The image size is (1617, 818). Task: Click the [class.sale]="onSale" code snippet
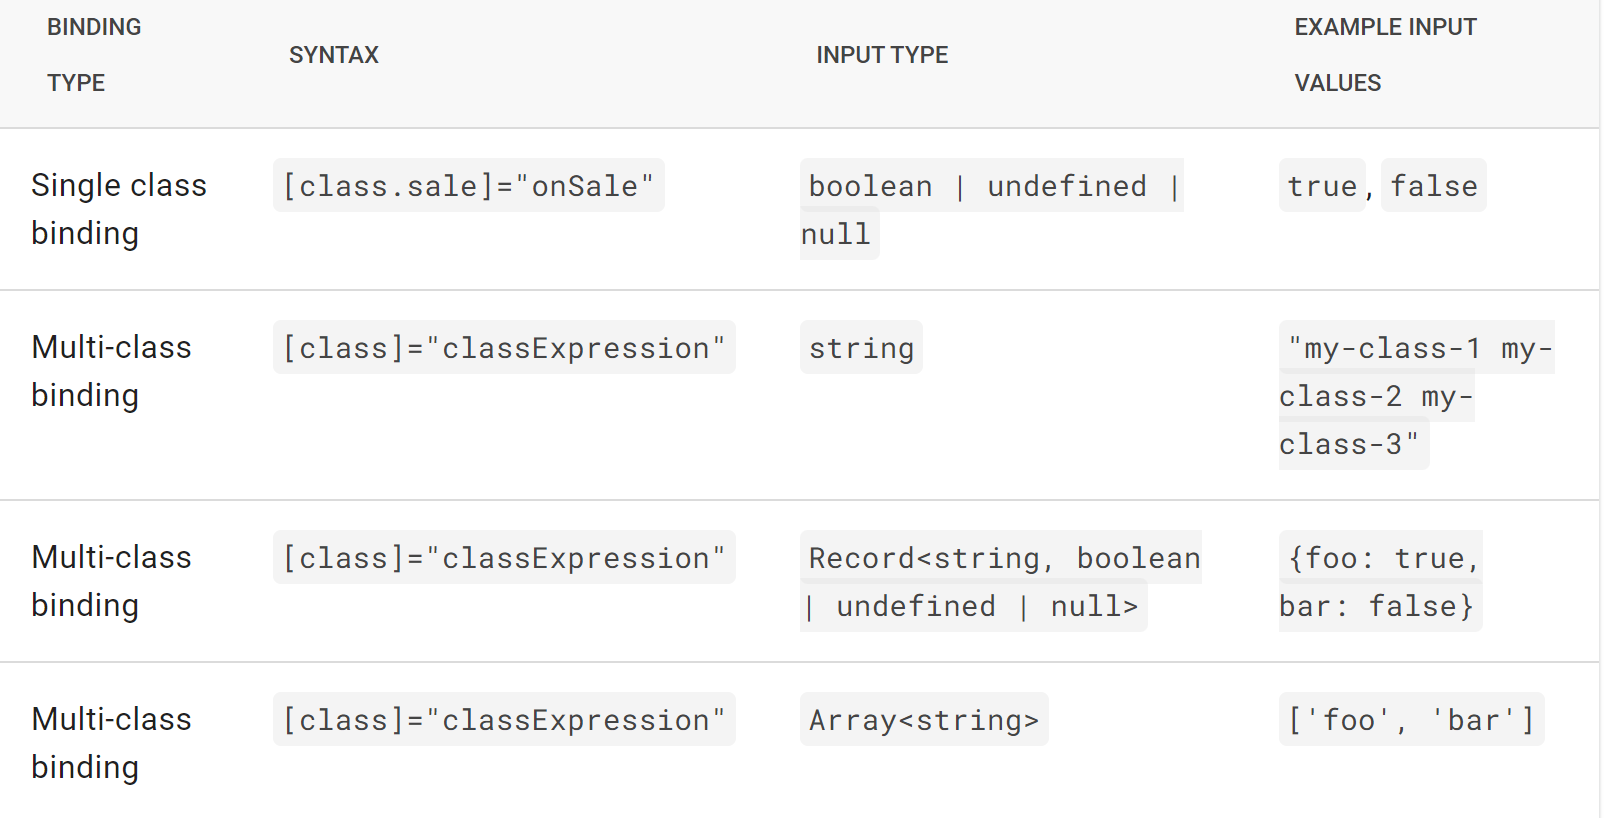tap(468, 186)
